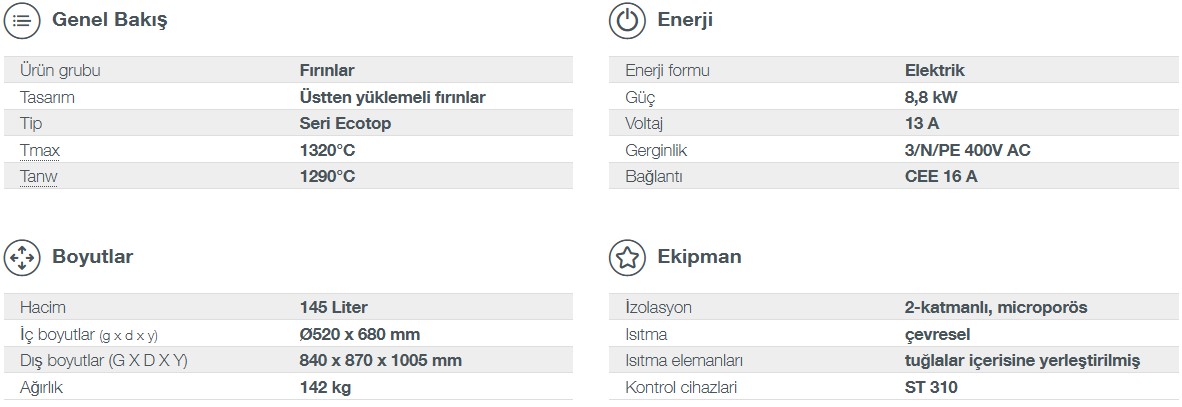Click the star icon beside Ekipman
Screen dimensions: 1182x407
(627, 258)
